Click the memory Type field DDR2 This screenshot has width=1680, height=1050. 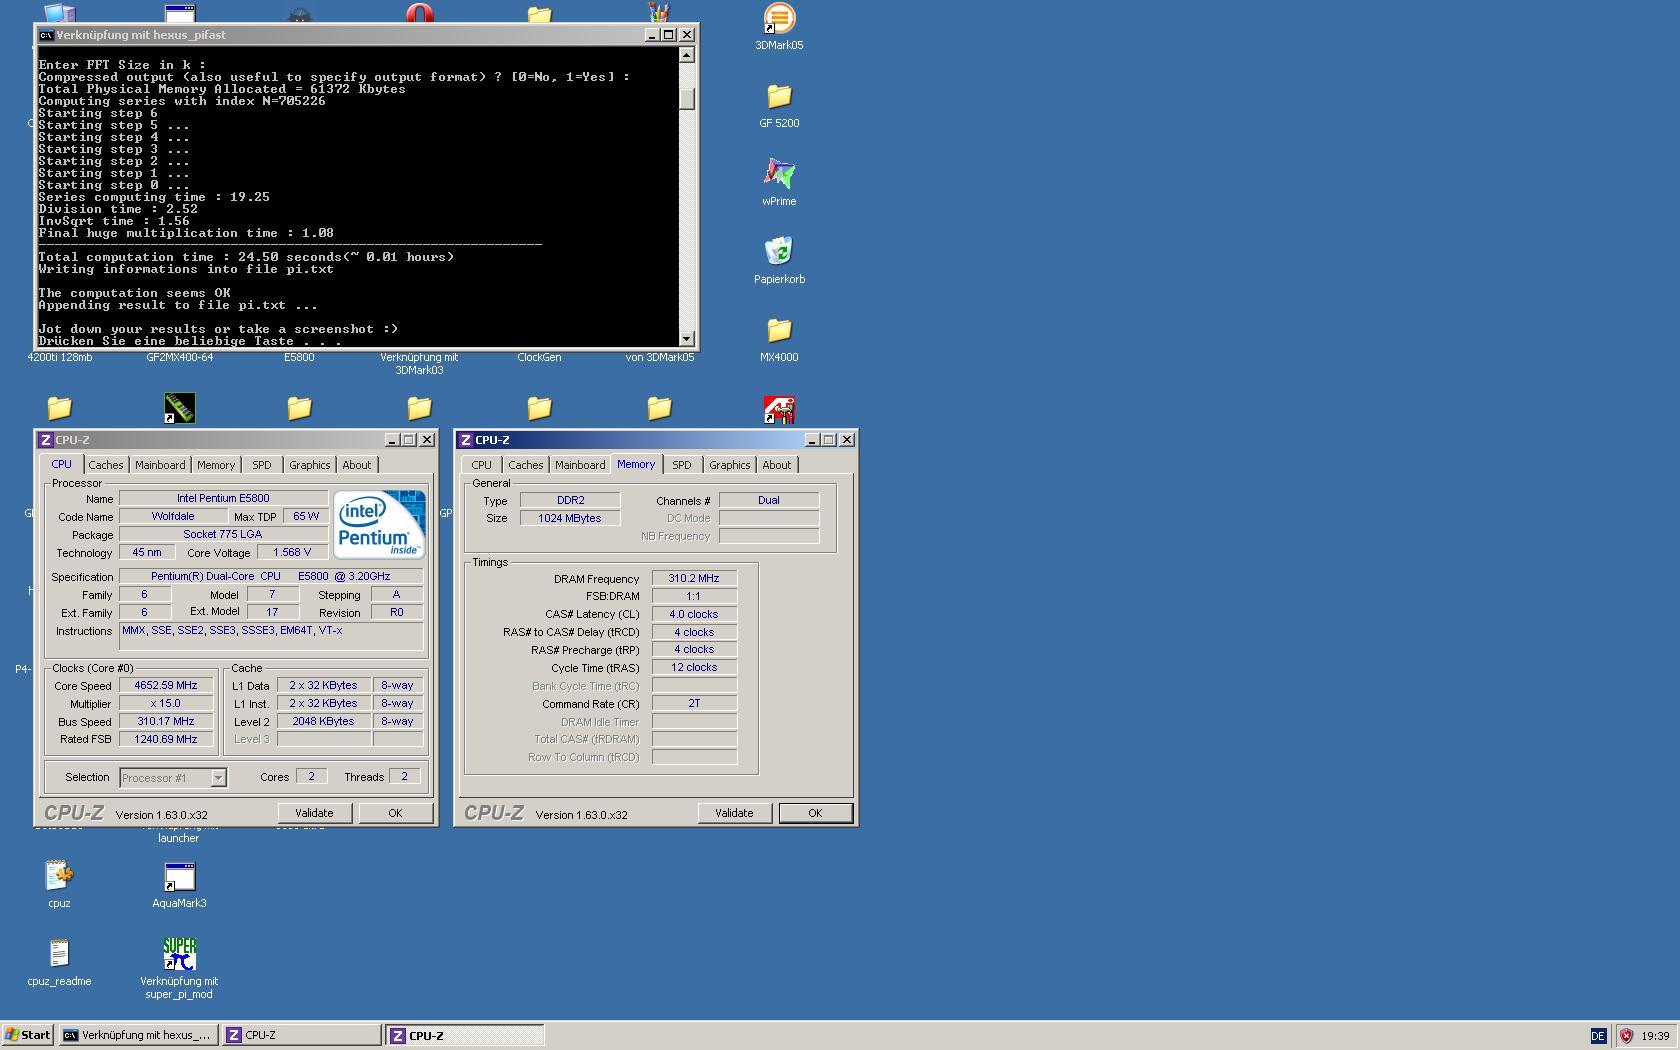pyautogui.click(x=570, y=501)
